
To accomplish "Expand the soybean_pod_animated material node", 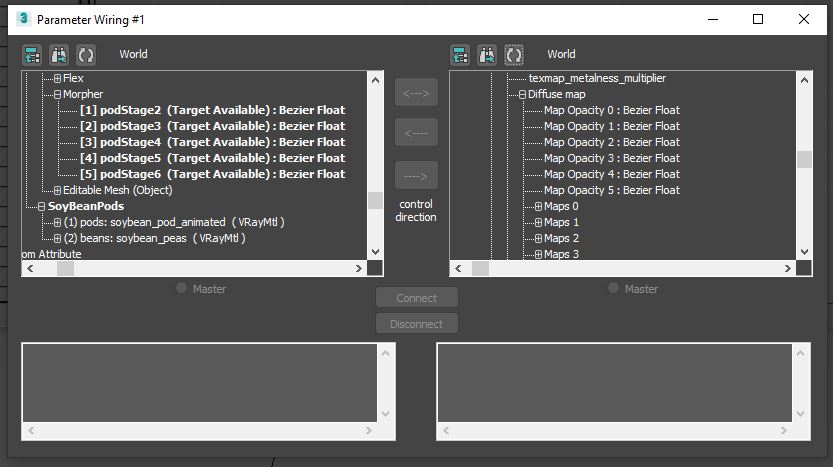I will pos(57,223).
